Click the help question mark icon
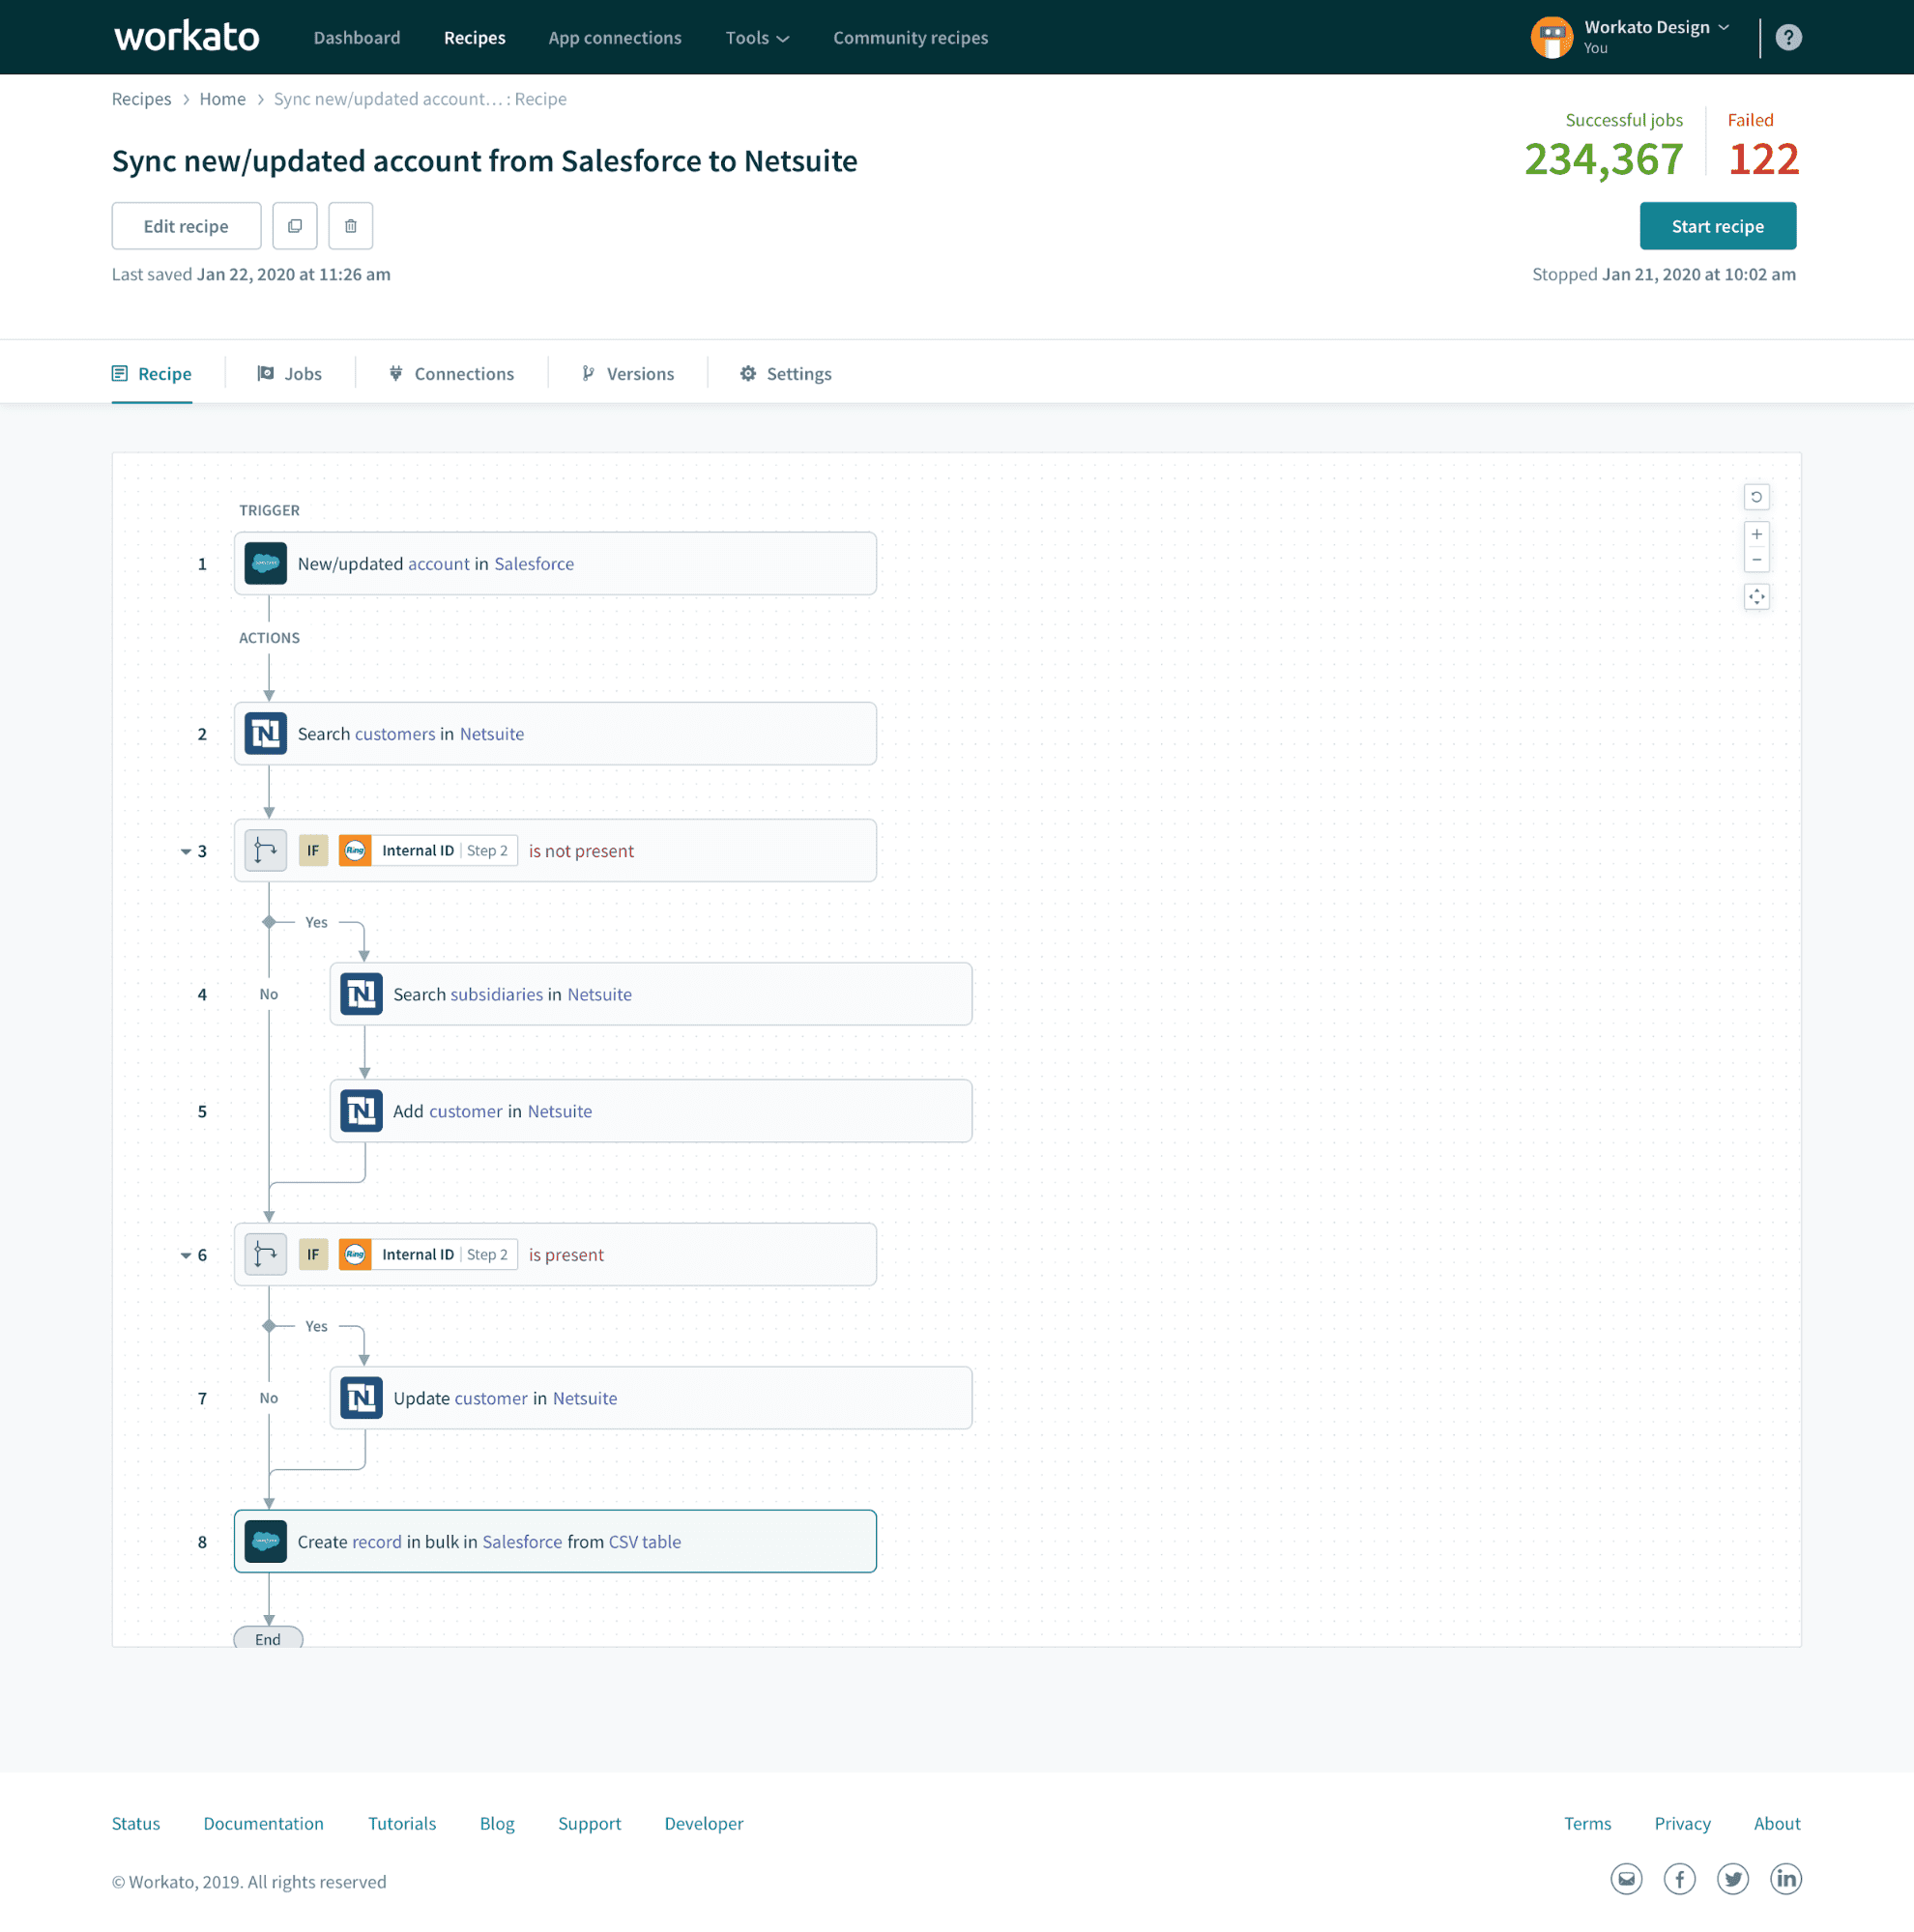The image size is (1914, 1932). [1787, 37]
